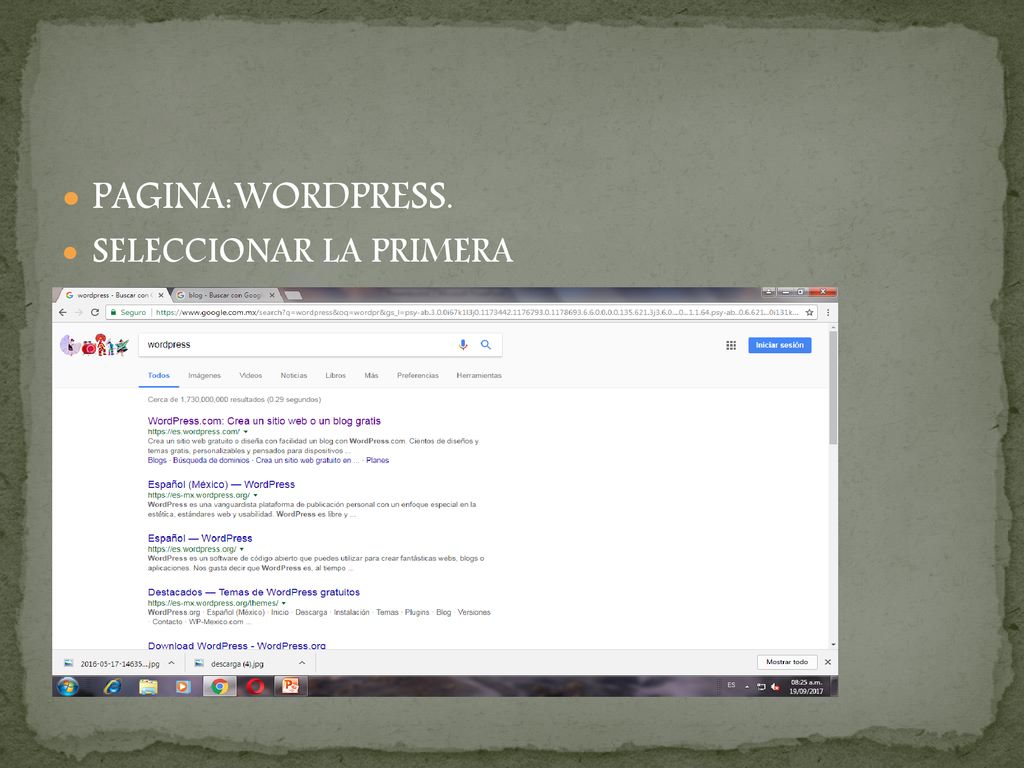This screenshot has width=1024, height=768.
Task: Run search with the magnifying glass icon
Action: coord(486,344)
